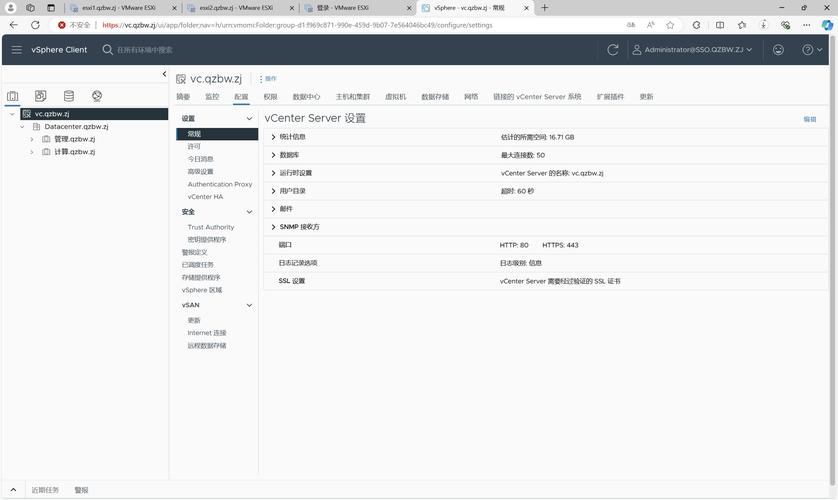Expand the 邮件 settings row

click(x=273, y=209)
